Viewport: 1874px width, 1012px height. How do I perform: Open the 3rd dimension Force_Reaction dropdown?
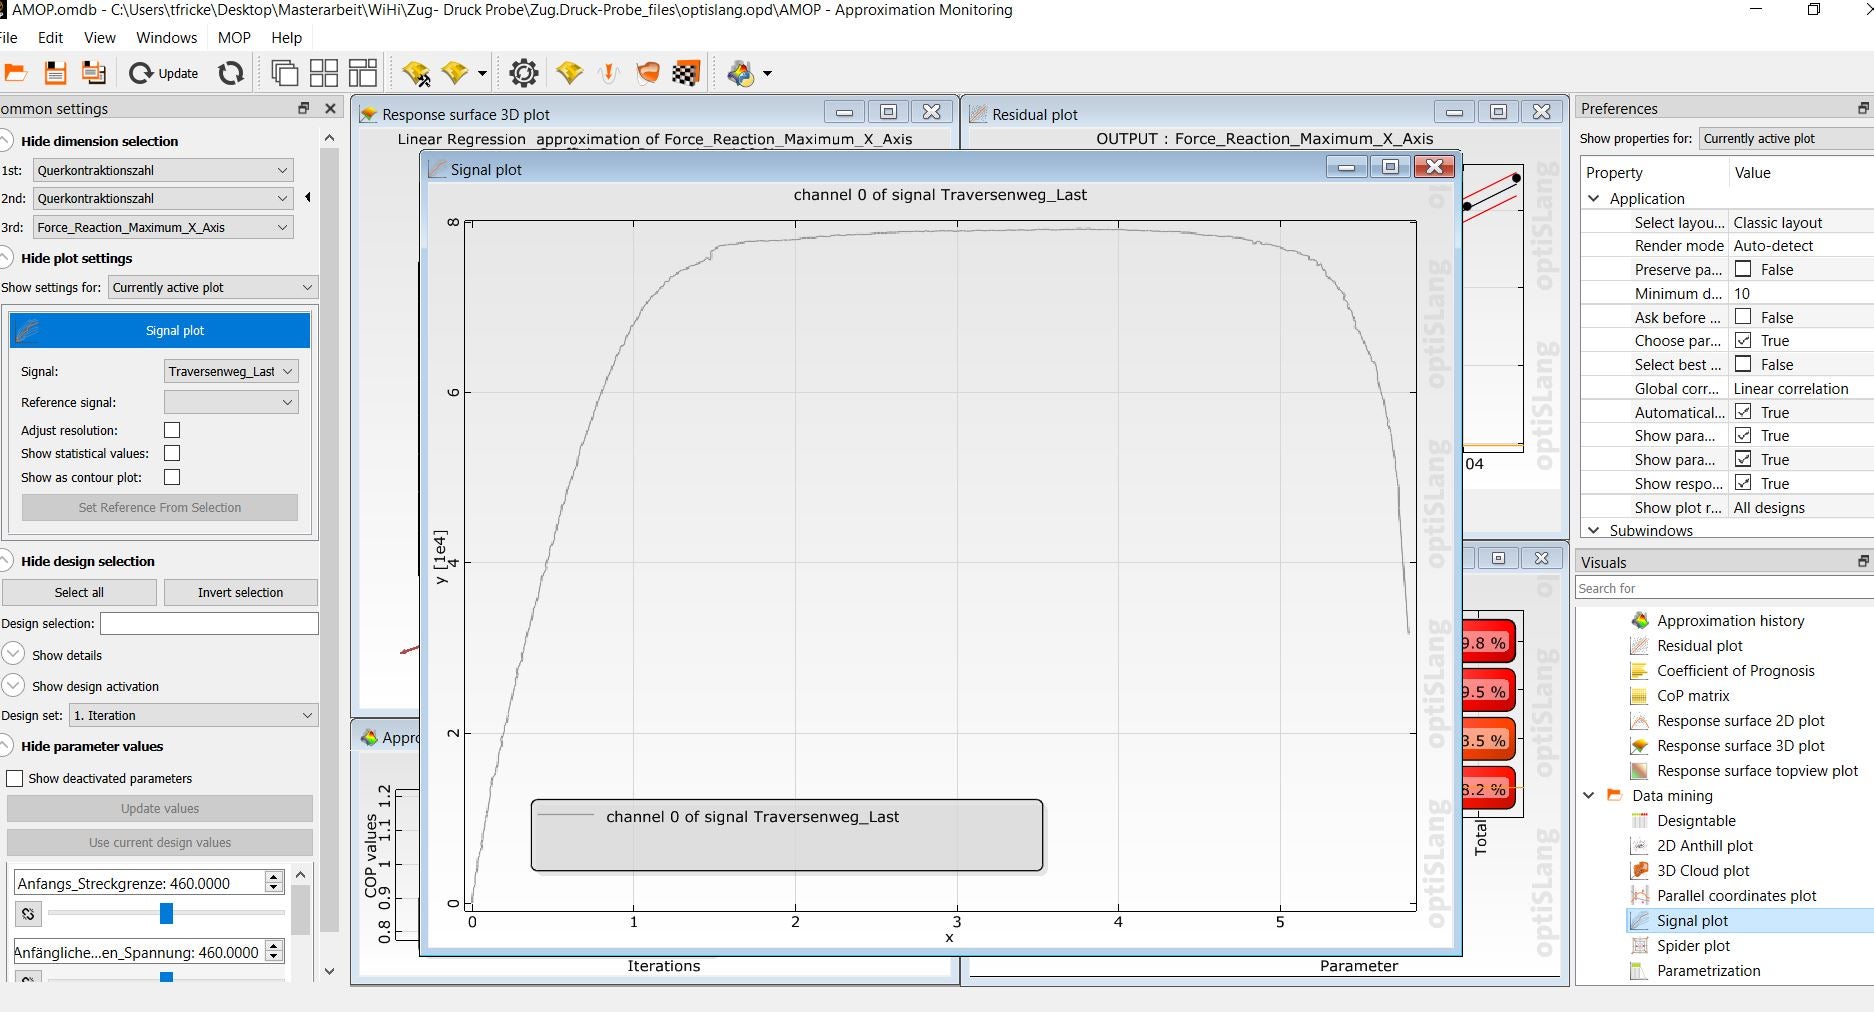(163, 227)
